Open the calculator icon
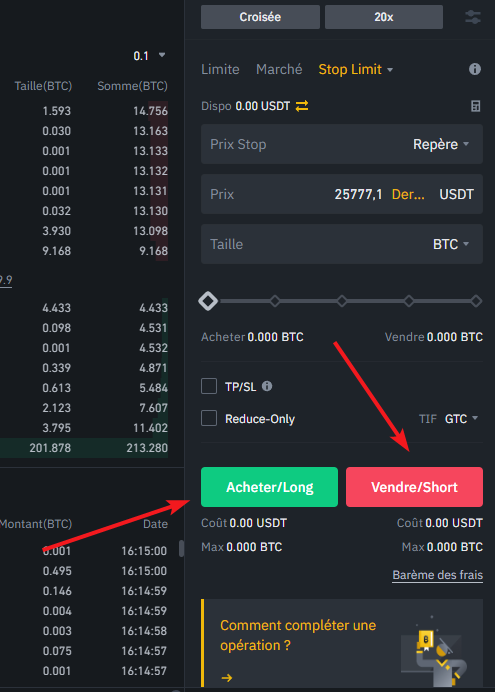495x692 pixels. pos(476,106)
